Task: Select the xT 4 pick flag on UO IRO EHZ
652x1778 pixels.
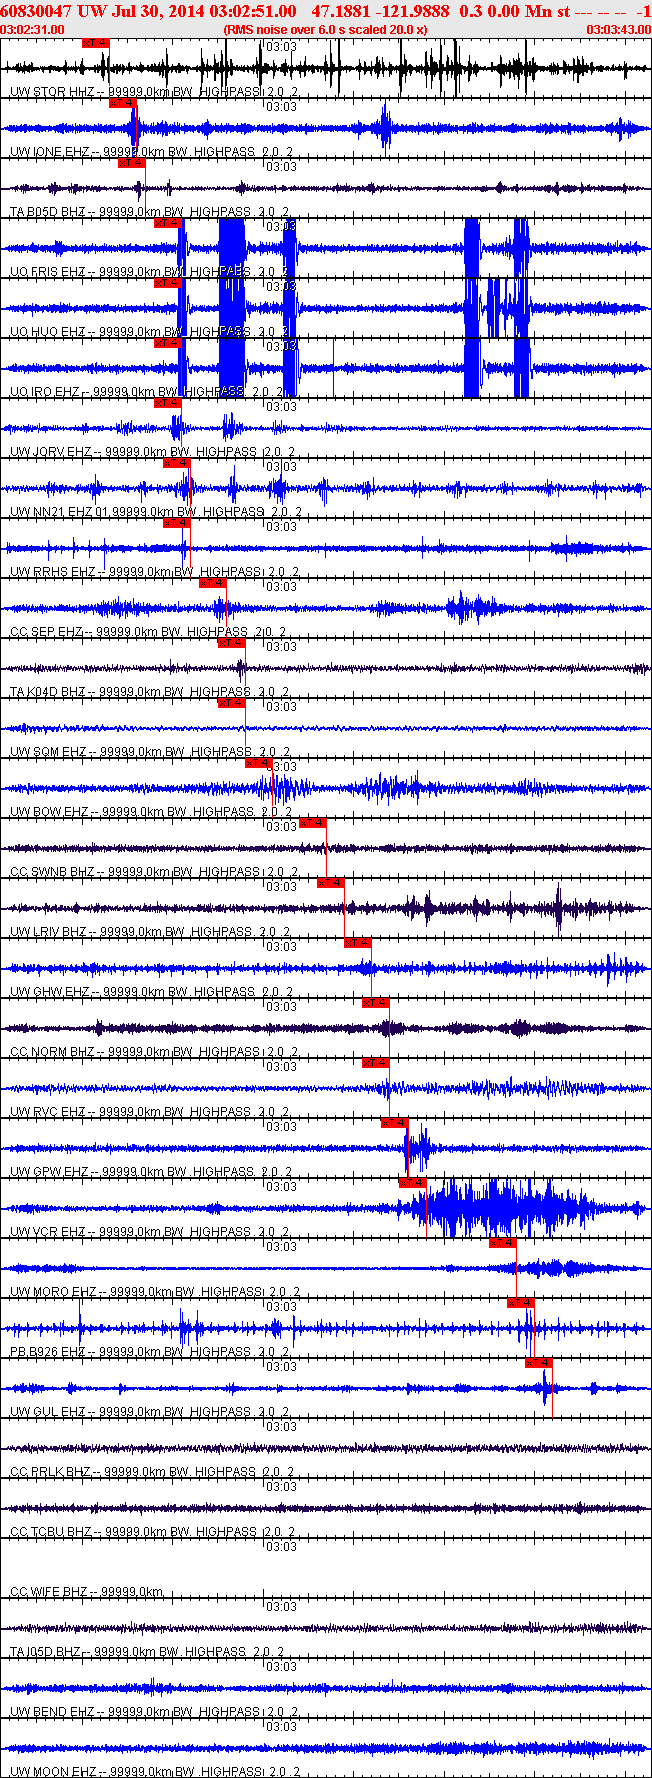Action: point(168,343)
